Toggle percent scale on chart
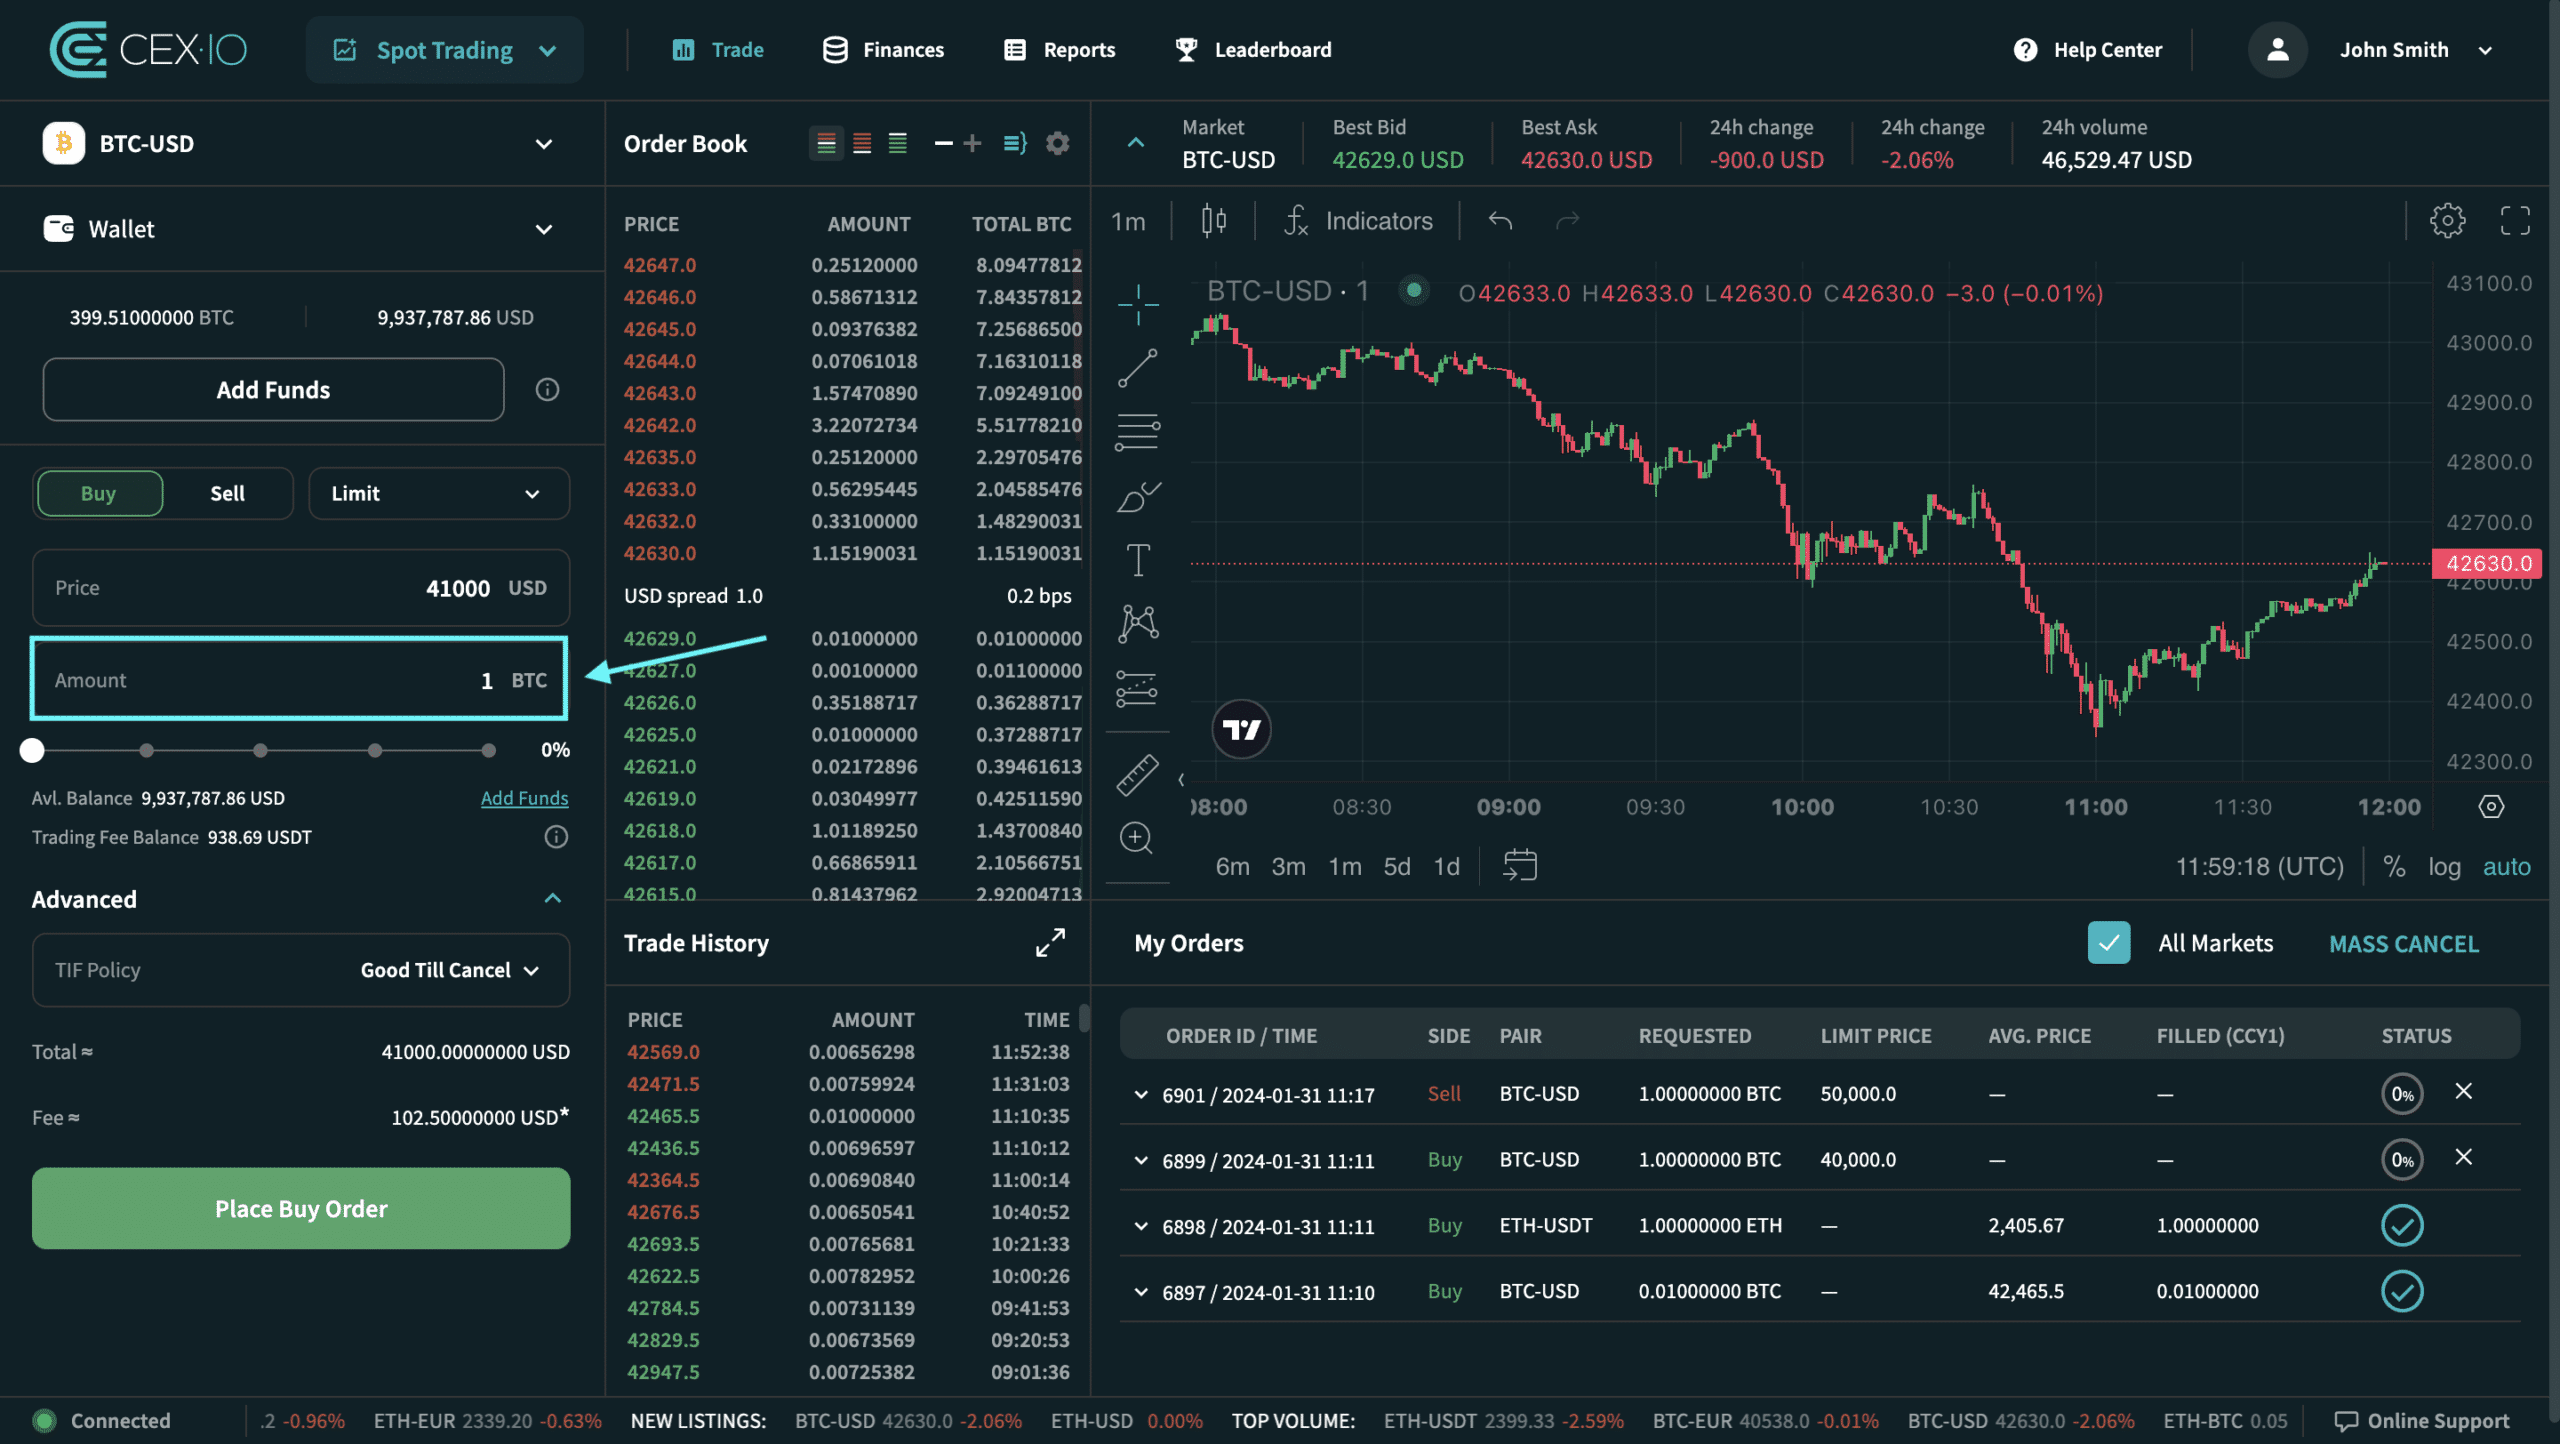Image resolution: width=2560 pixels, height=1444 pixels. point(2394,866)
